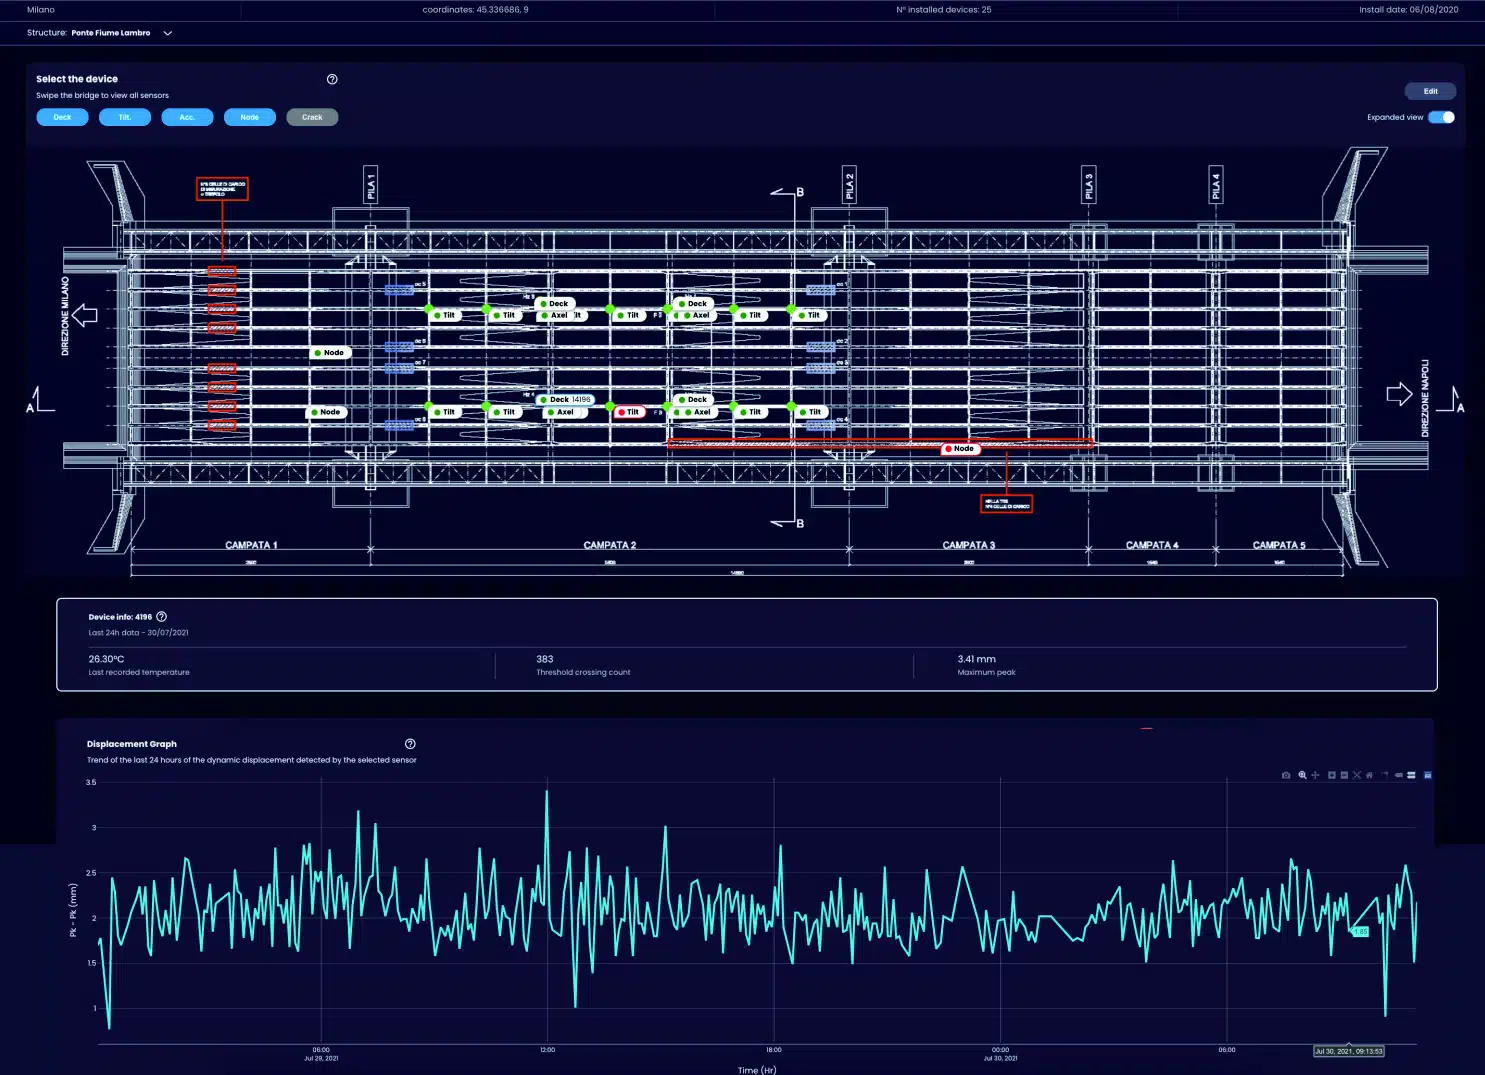The image size is (1485, 1075).
Task: Expand the Structure Ponte Fiume Lambro dropdown
Action: tap(167, 33)
